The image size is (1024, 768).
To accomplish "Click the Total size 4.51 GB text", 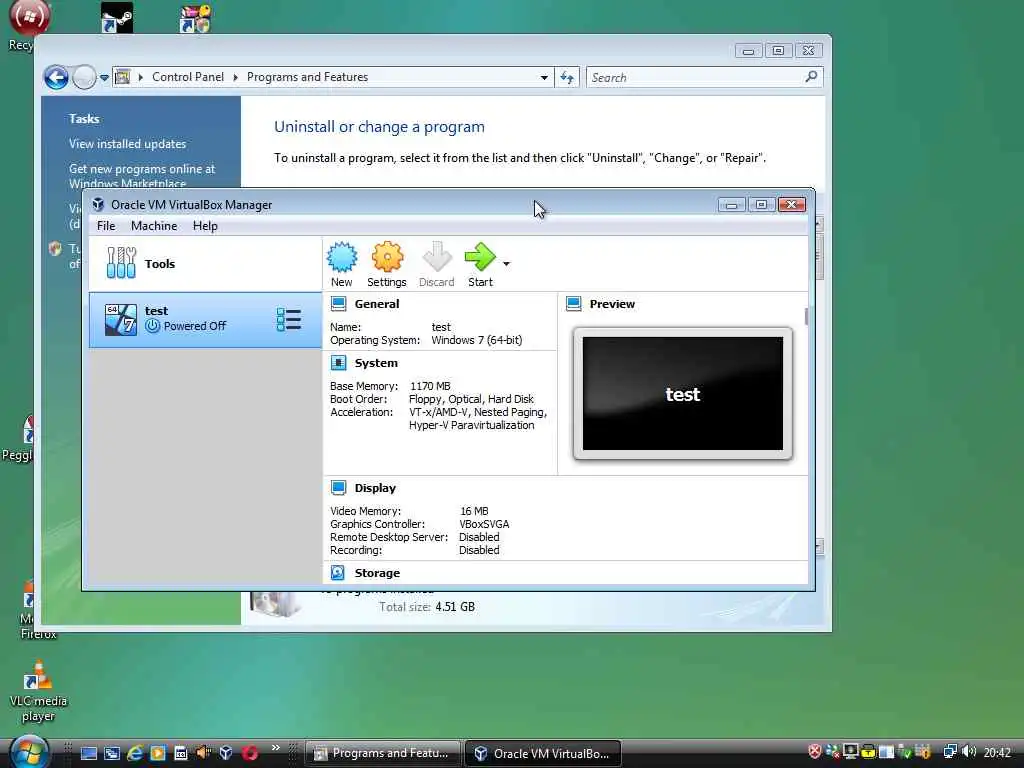I will [427, 607].
